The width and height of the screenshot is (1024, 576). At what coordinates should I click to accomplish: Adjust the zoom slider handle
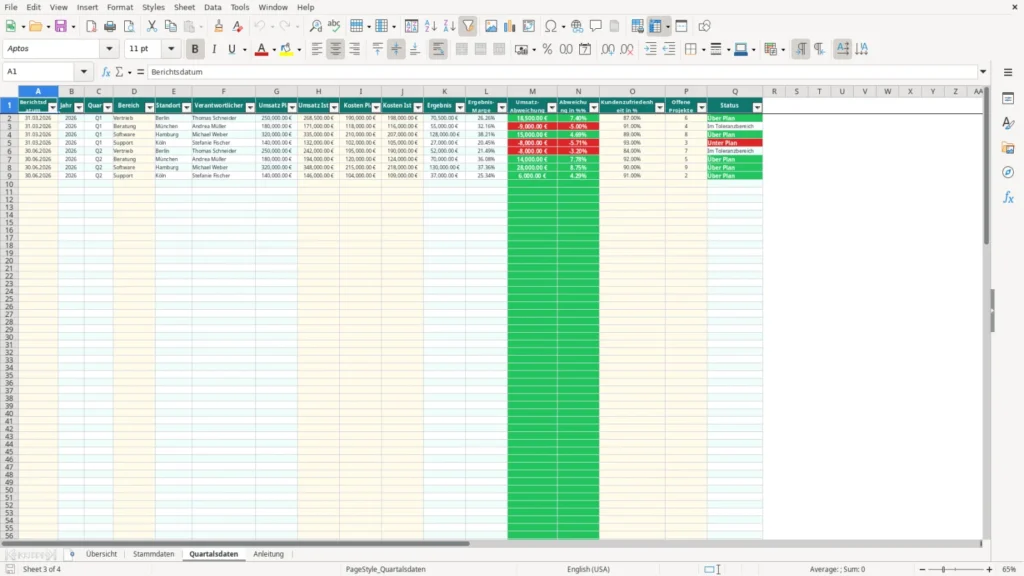click(x=943, y=569)
